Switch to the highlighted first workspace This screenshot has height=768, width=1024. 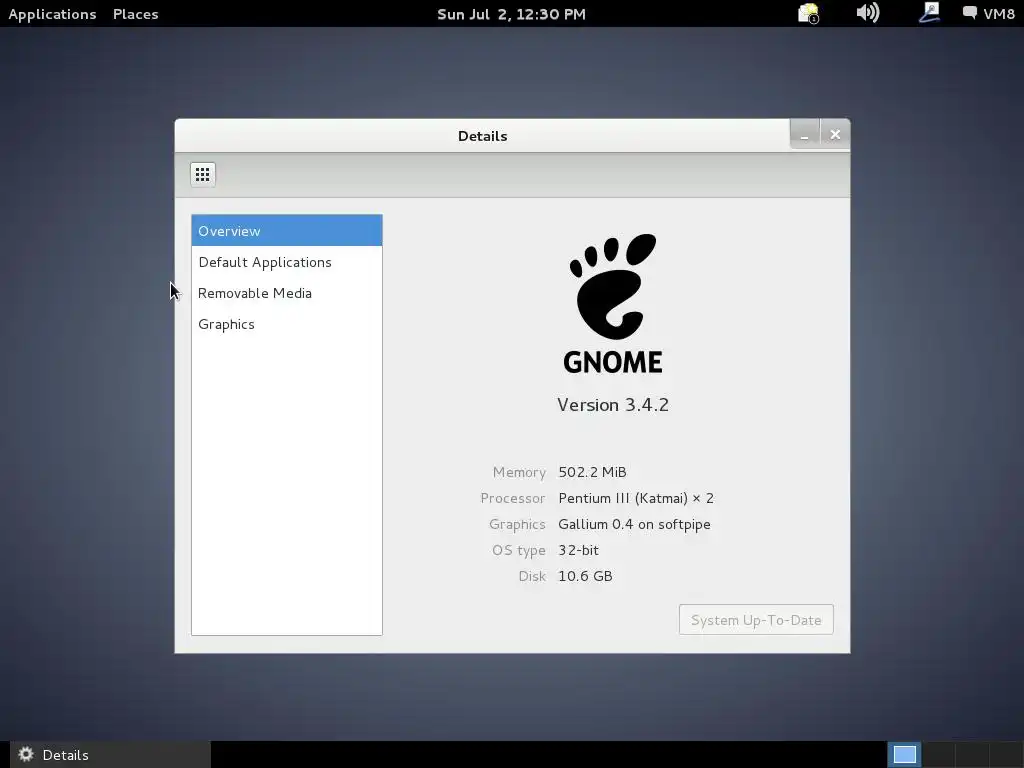pos(904,755)
